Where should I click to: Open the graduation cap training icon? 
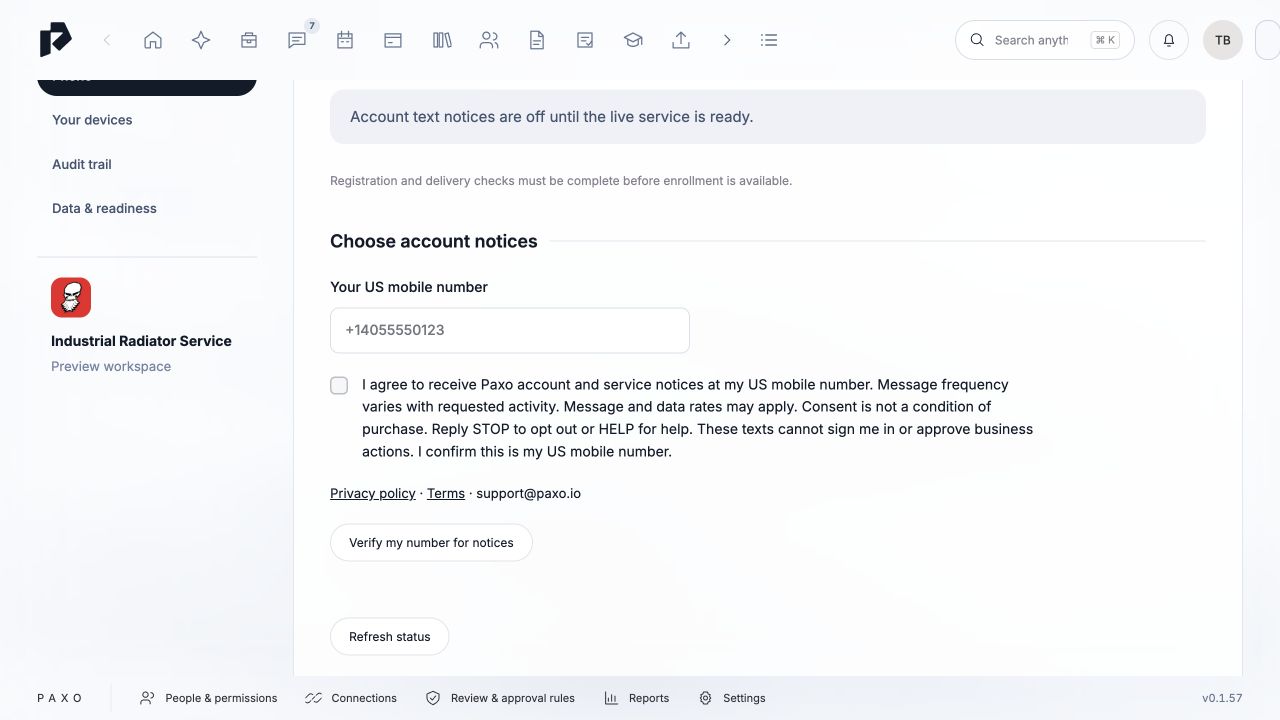(633, 40)
